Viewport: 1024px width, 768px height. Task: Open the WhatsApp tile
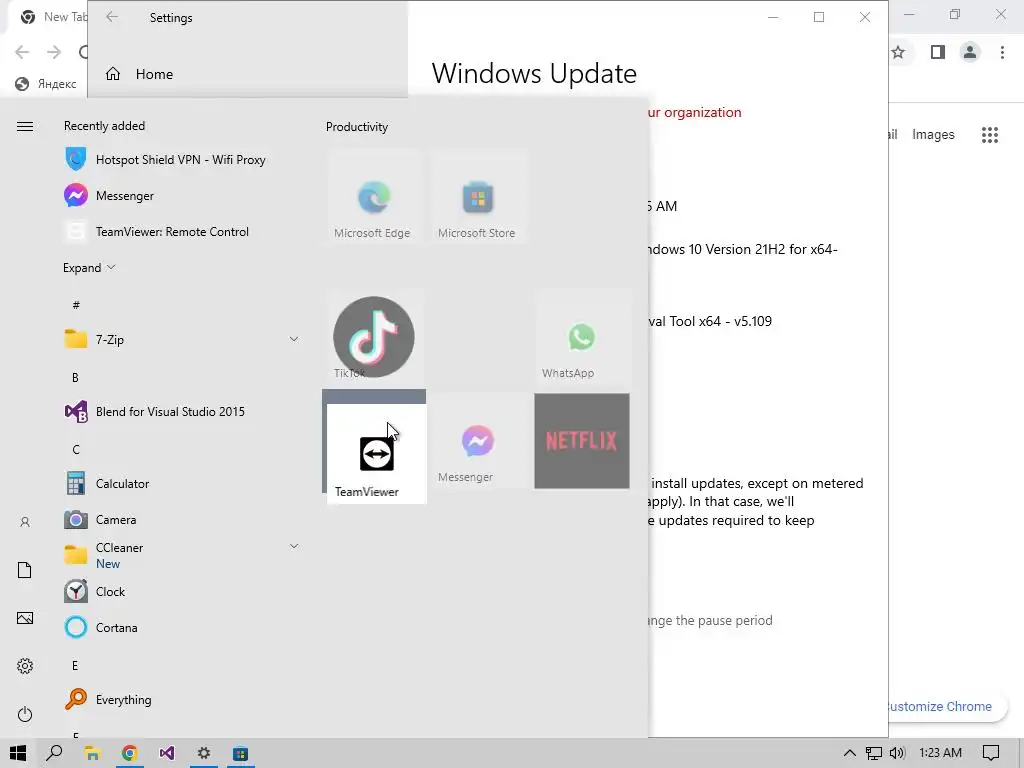coord(581,338)
